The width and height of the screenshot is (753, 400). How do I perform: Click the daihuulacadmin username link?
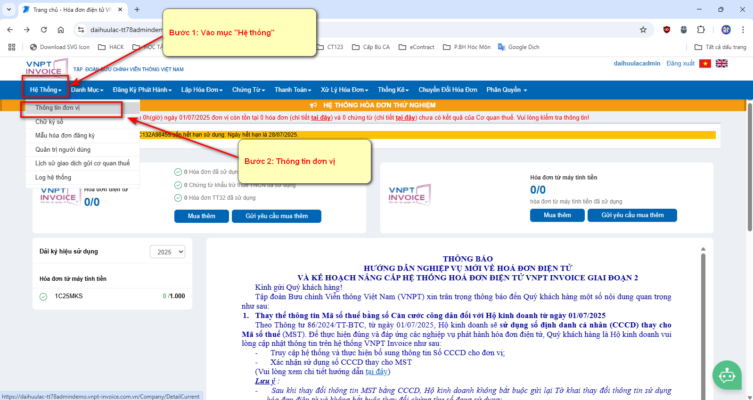(637, 63)
